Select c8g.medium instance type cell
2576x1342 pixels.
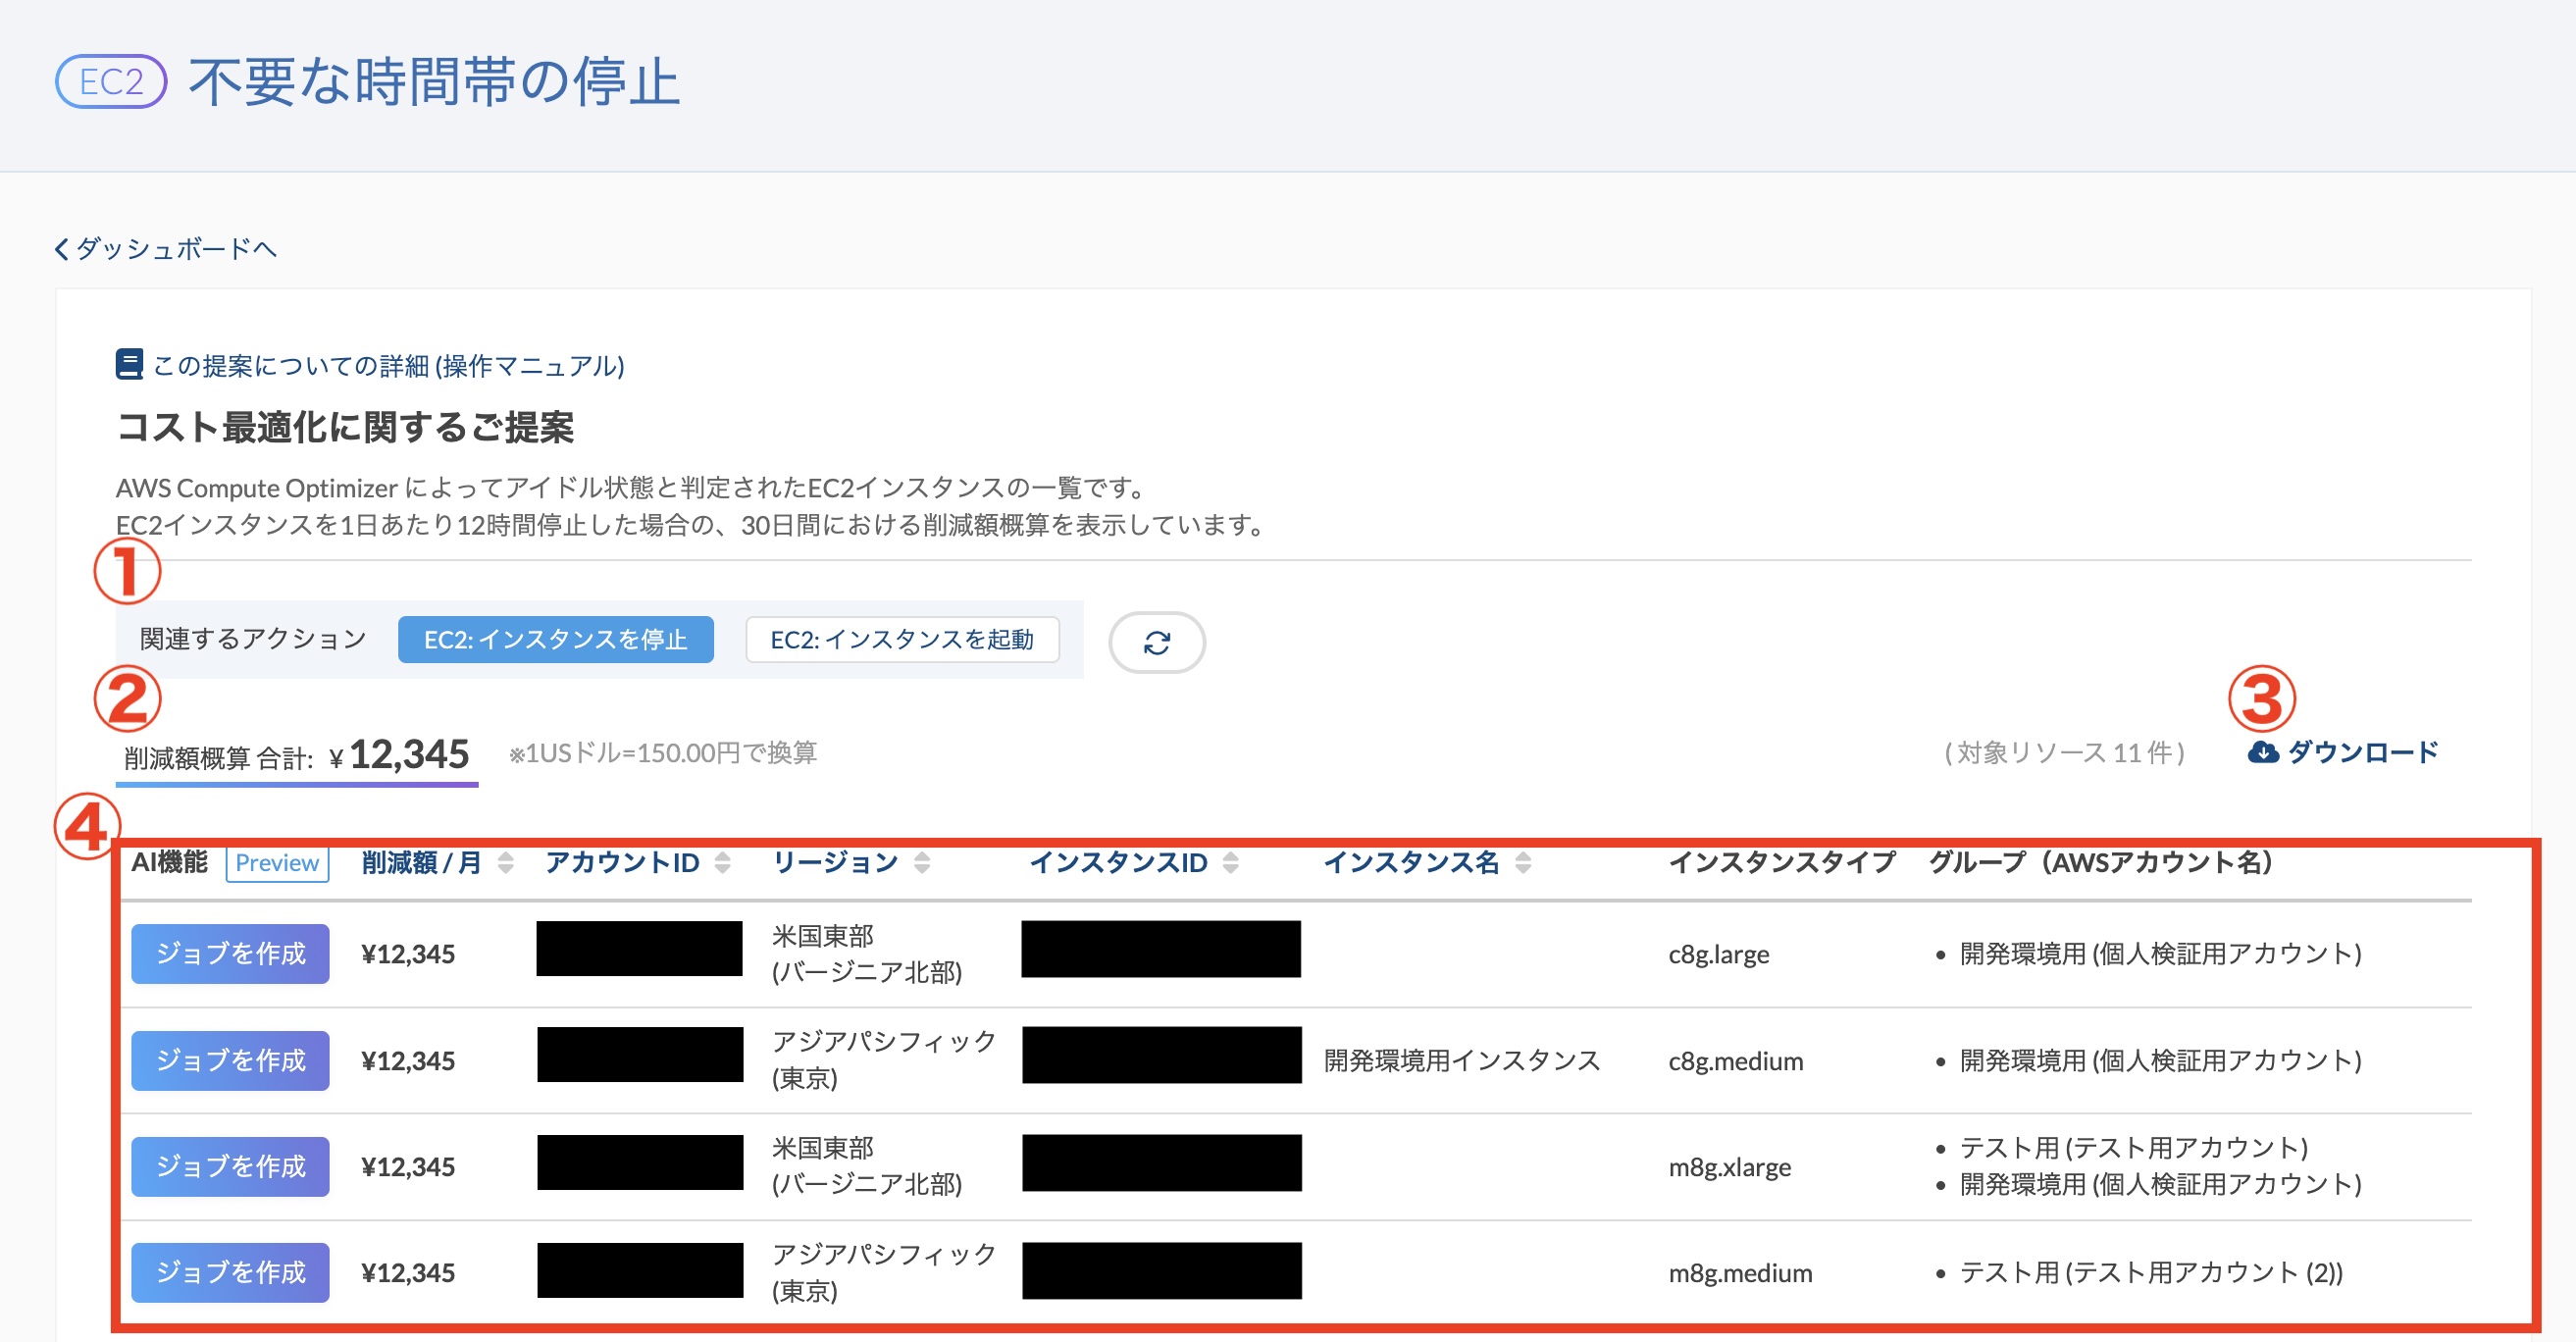1736,1061
